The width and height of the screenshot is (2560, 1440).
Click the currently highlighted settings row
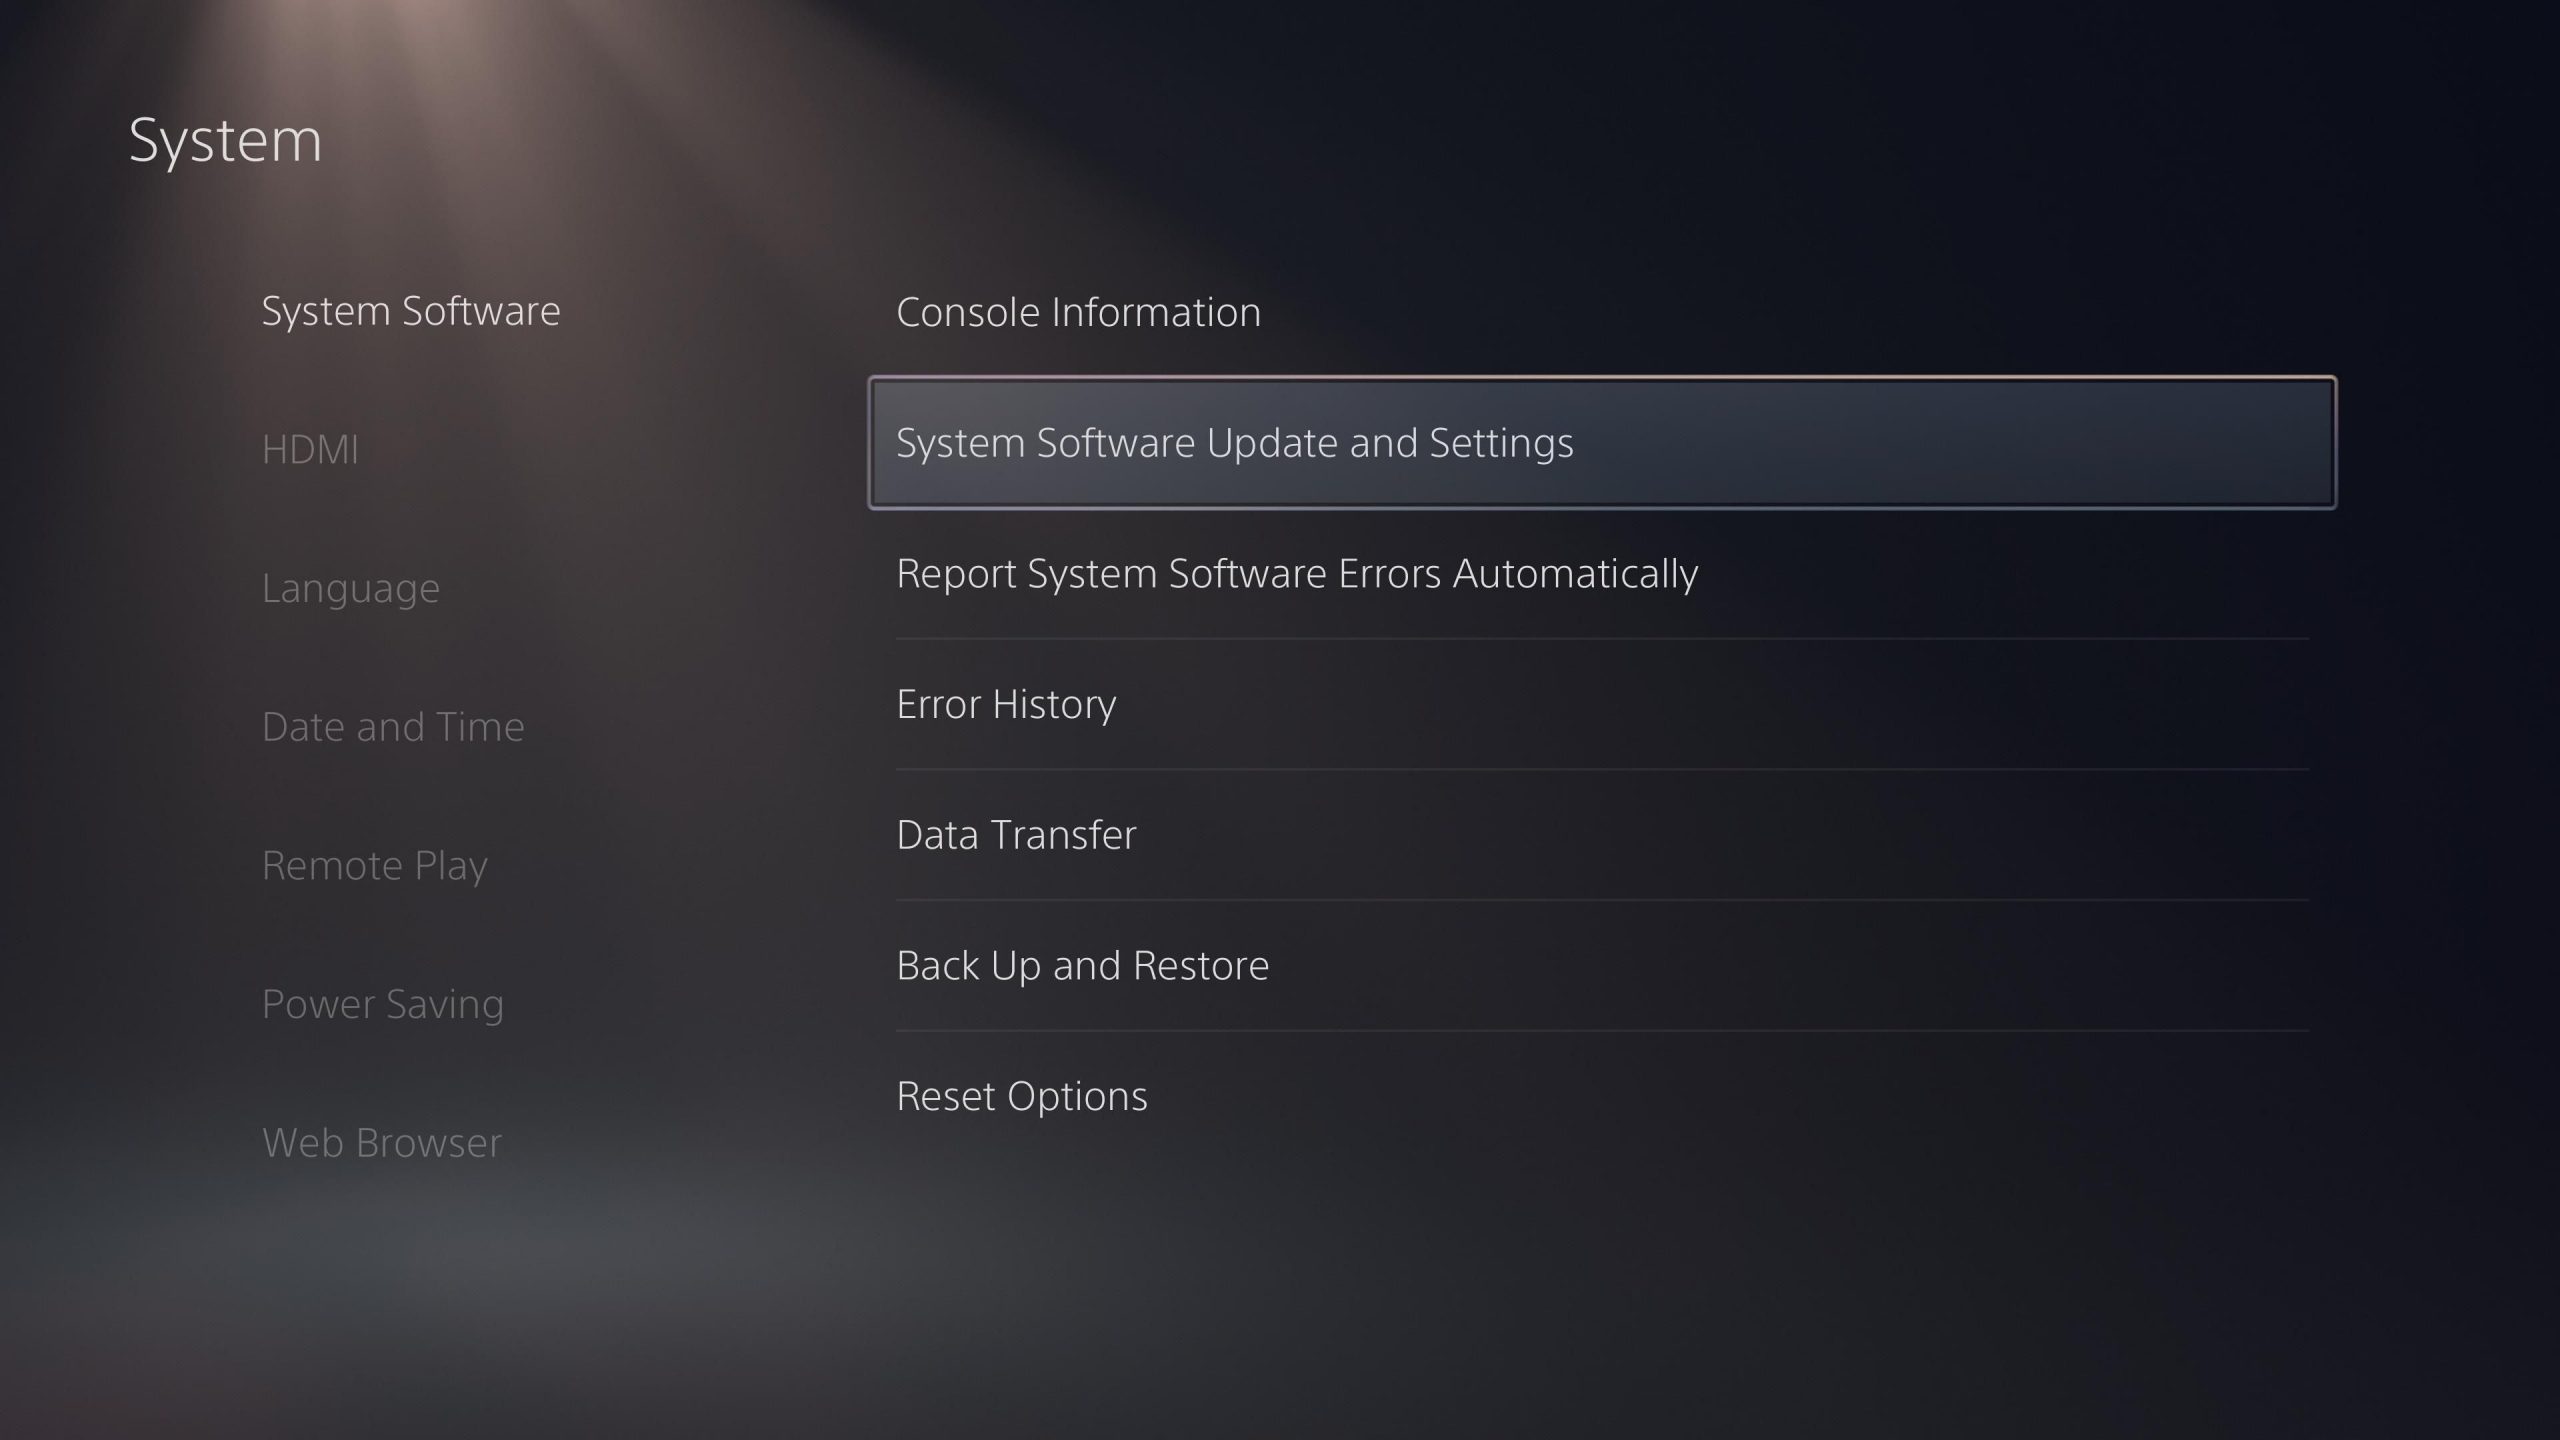[1600, 443]
